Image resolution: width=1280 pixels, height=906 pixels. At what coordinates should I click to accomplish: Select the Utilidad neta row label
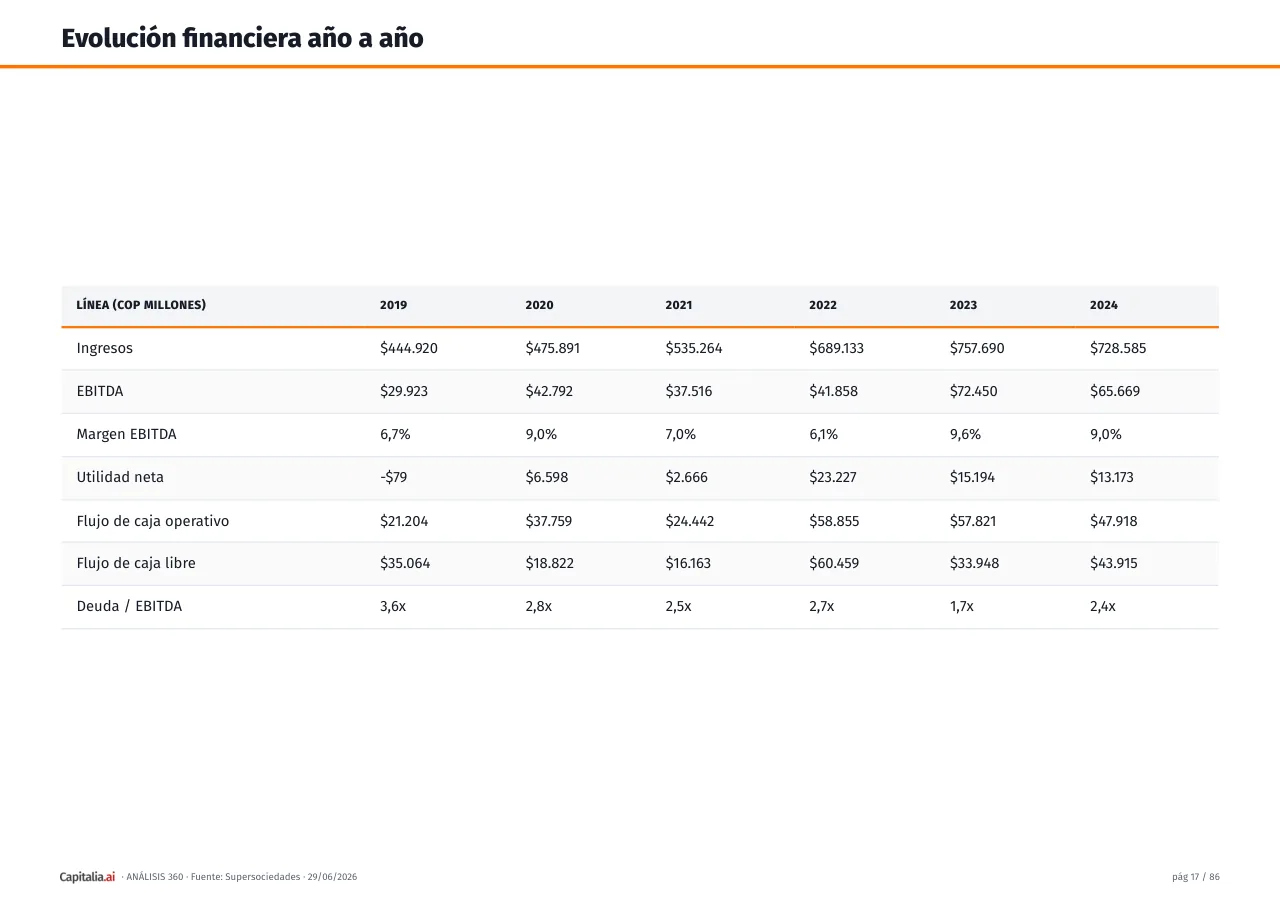[120, 478]
